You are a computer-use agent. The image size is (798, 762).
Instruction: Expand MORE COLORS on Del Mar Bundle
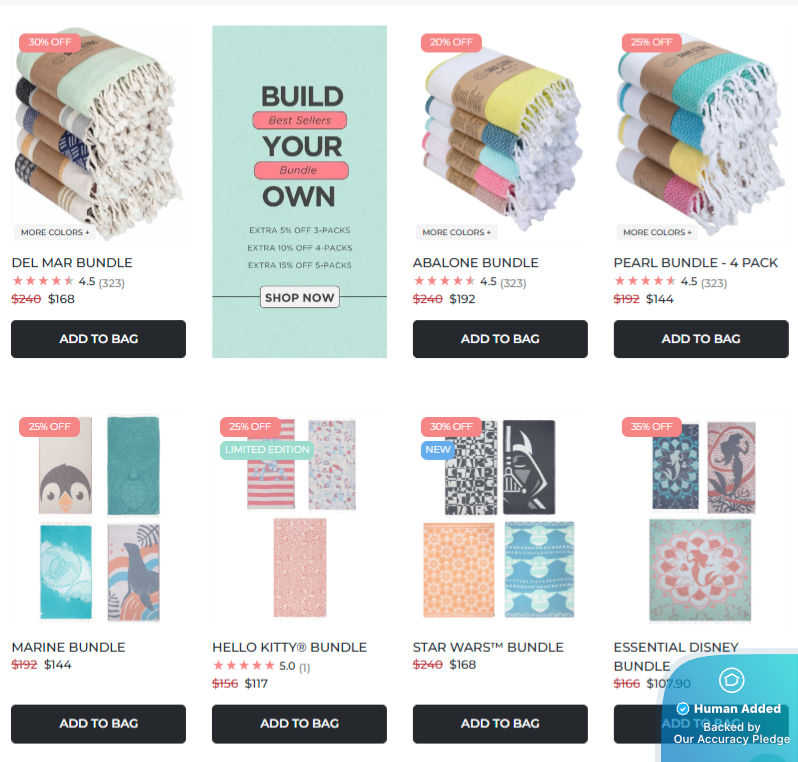click(x=55, y=232)
